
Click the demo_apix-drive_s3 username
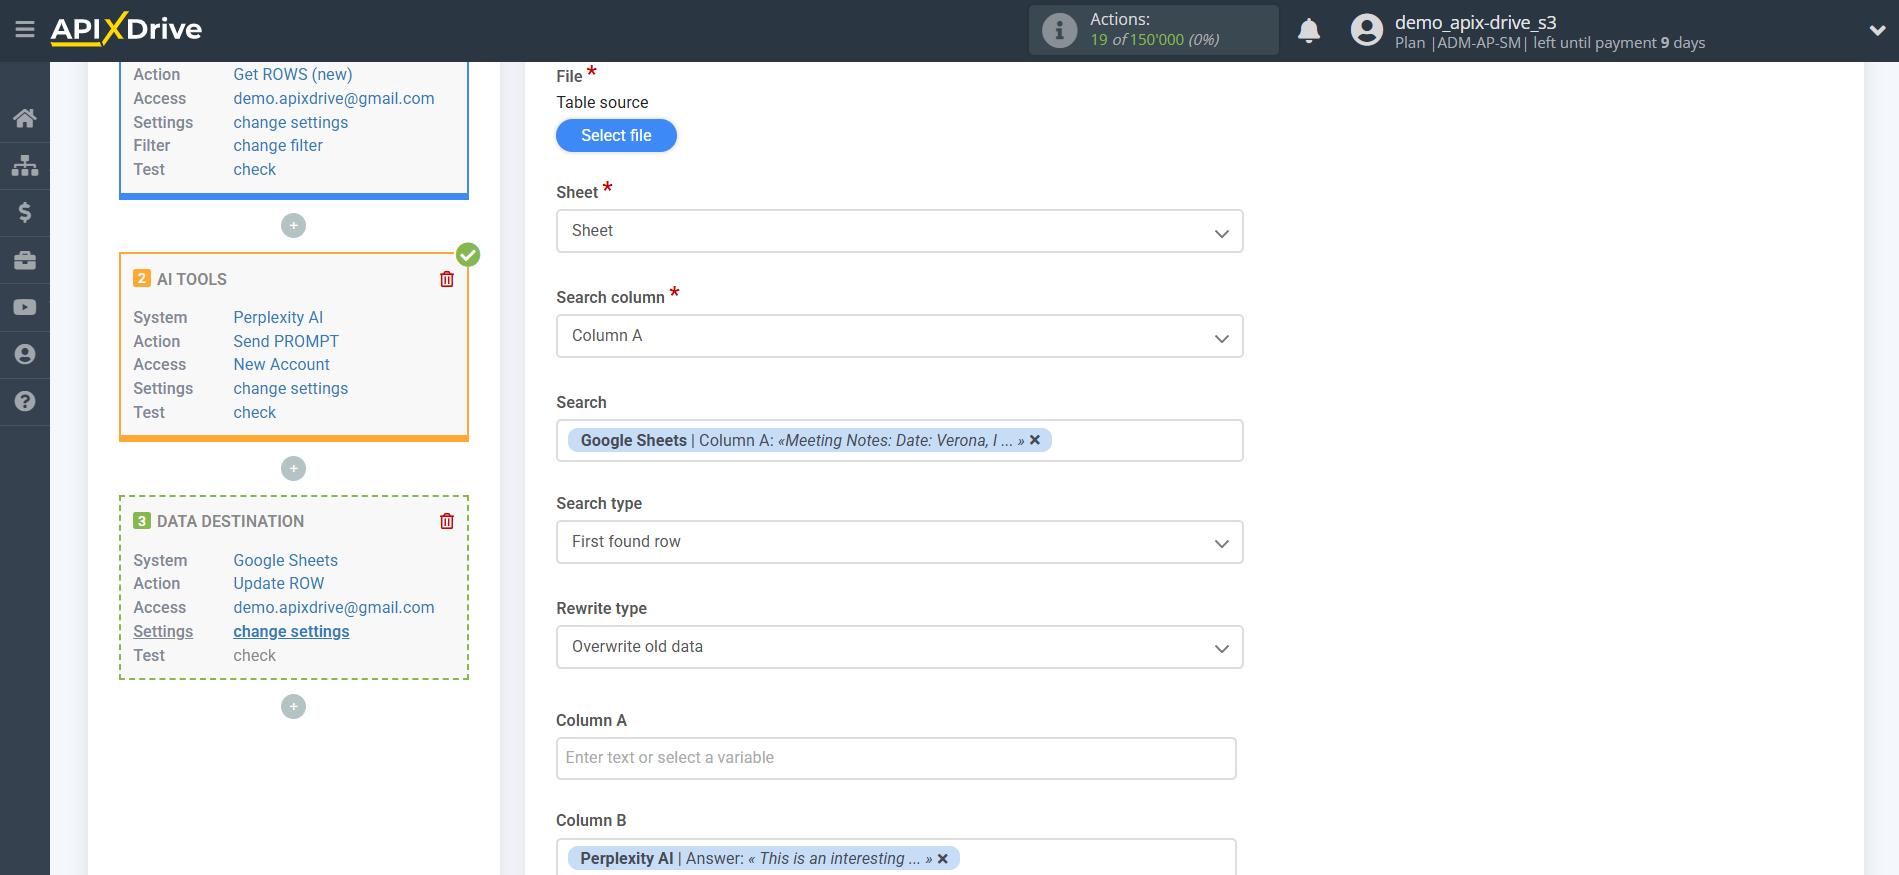[1475, 22]
